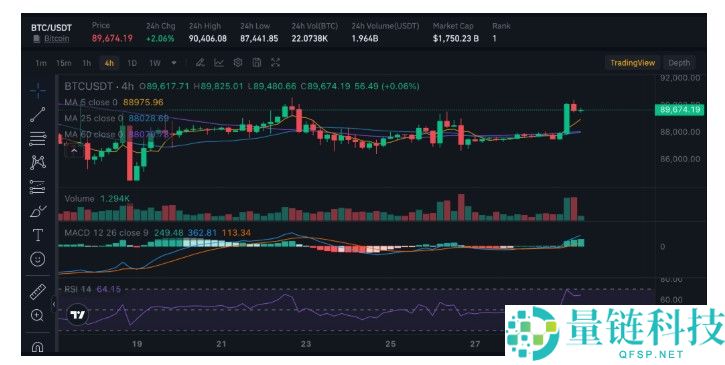The height and width of the screenshot is (365, 725).
Task: Select the ruler measure tool
Action: pos(38,292)
